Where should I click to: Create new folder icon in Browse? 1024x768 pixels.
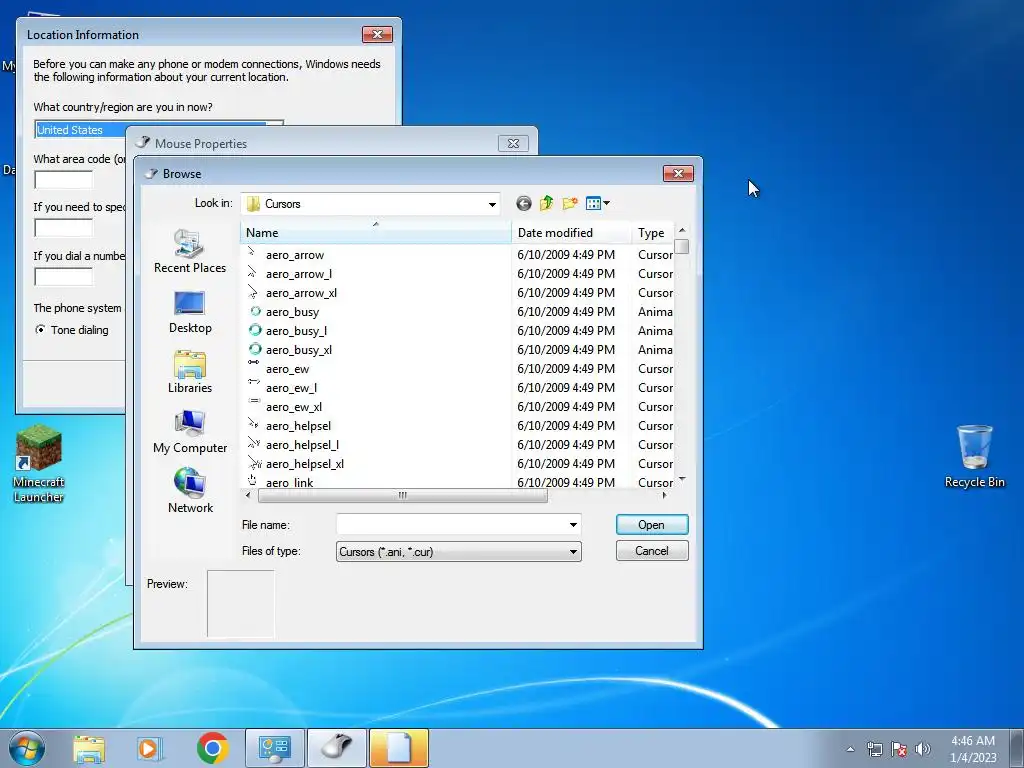click(569, 204)
